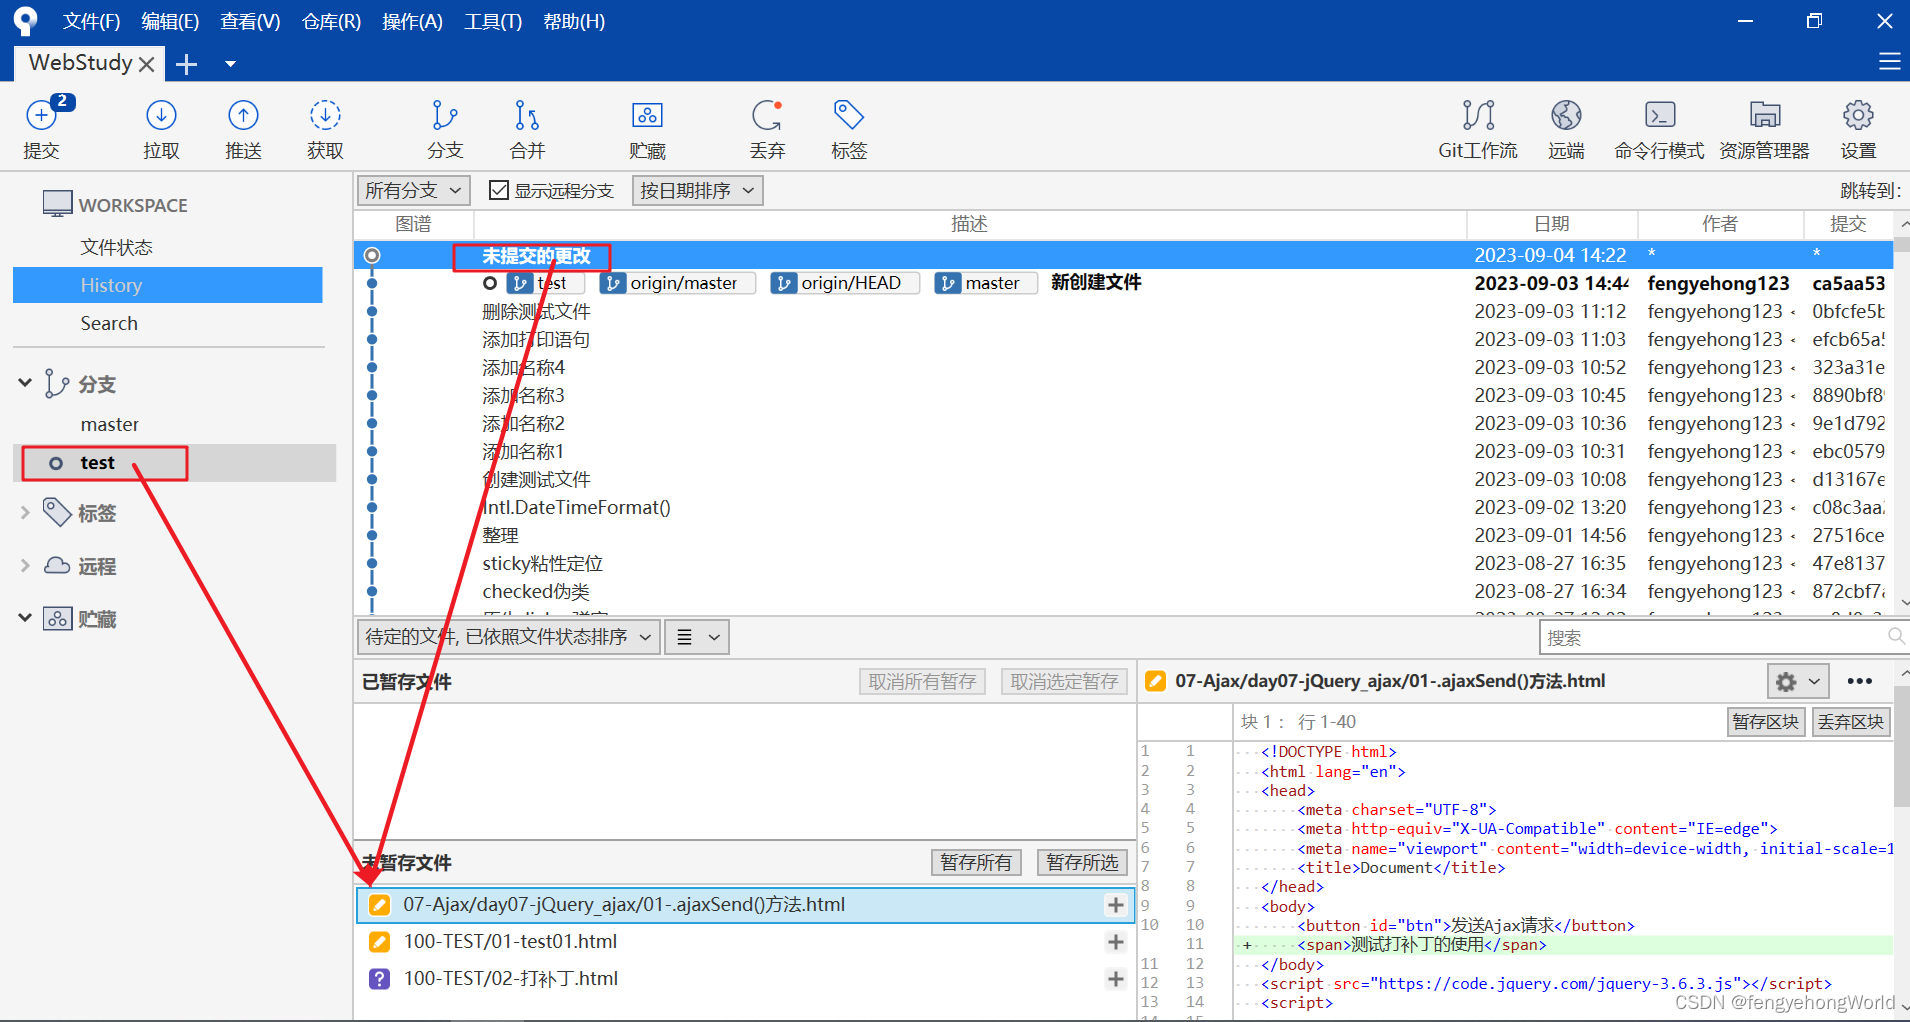Click the SourceTree logo icon
This screenshot has width=1910, height=1022.
point(25,21)
